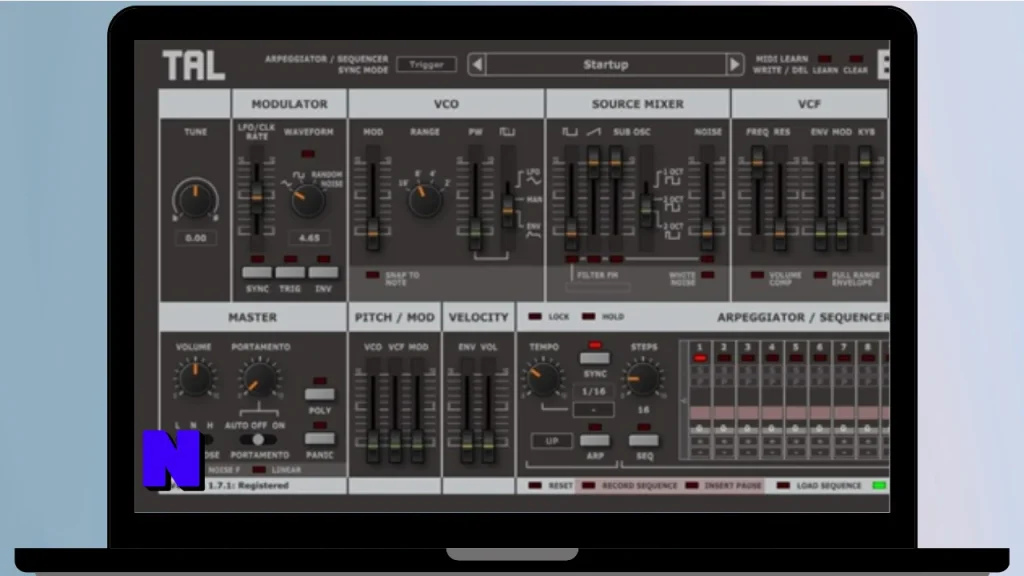Click the step 4 LED in sequencer

pyautogui.click(x=772, y=358)
